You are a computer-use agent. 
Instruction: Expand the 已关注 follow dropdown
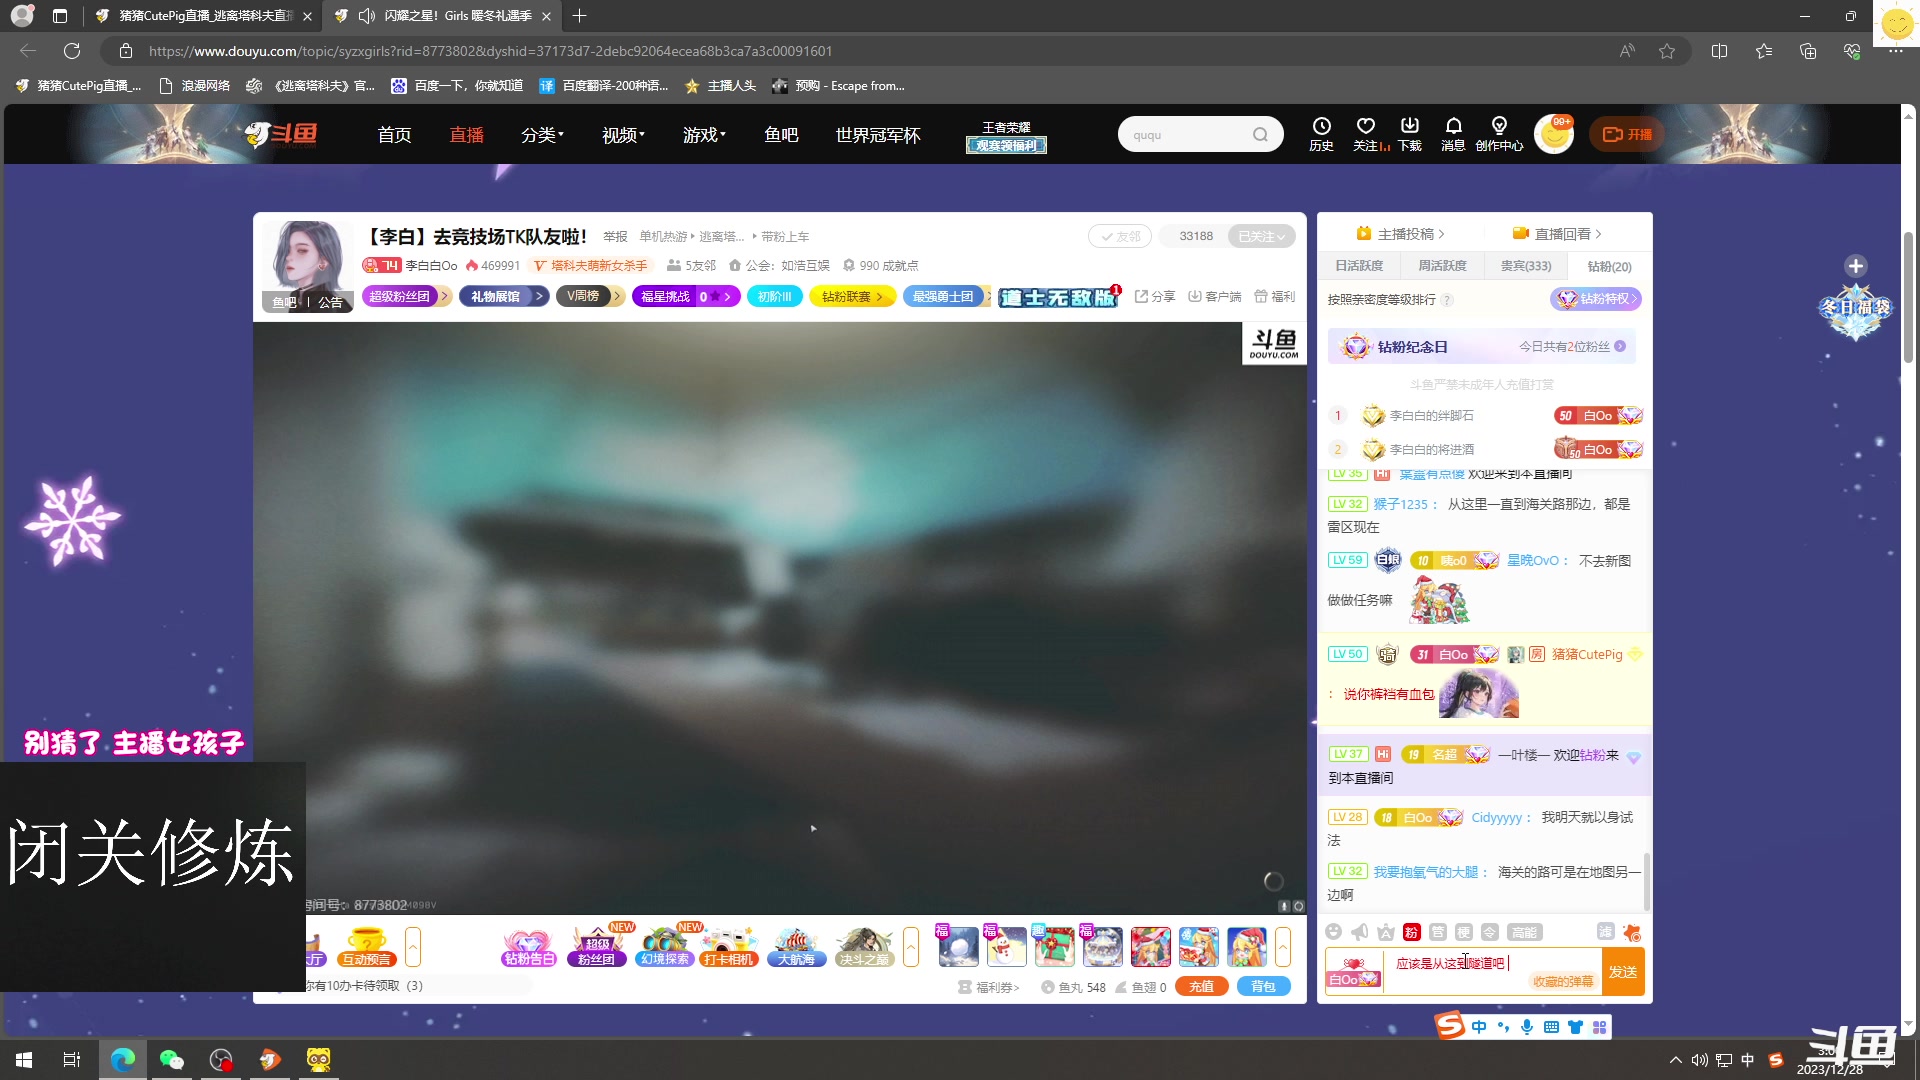click(x=1262, y=236)
